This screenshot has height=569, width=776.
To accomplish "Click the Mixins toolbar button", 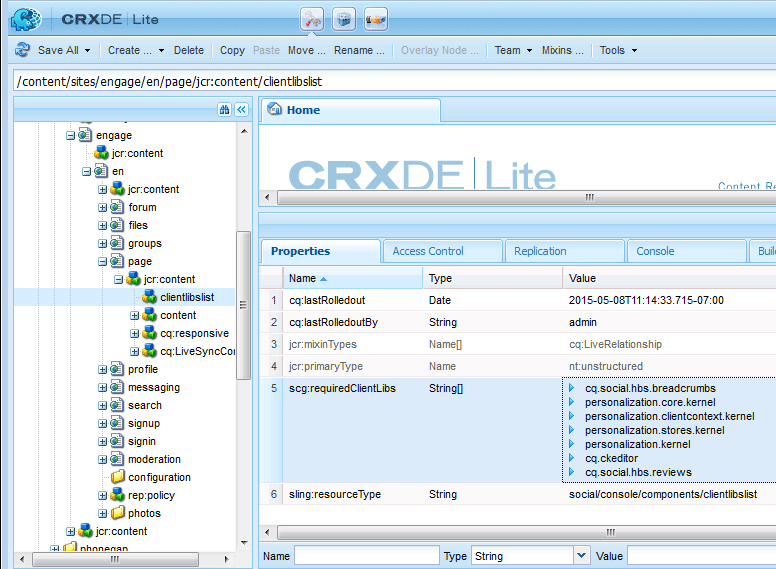I will coord(563,50).
